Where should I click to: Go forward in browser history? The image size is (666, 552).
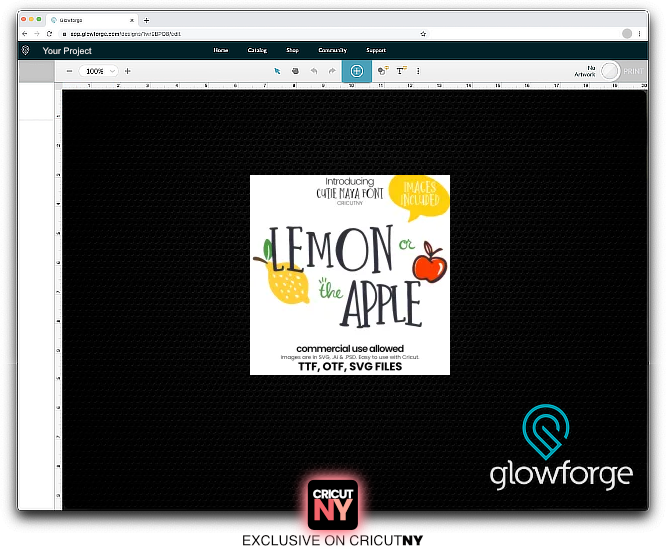click(x=37, y=34)
